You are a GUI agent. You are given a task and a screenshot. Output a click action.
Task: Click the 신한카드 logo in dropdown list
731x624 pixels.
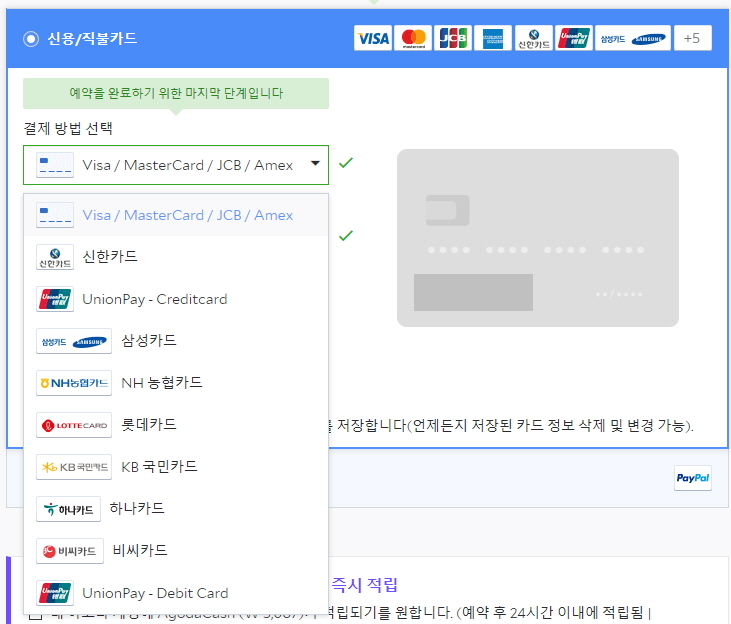[55, 257]
